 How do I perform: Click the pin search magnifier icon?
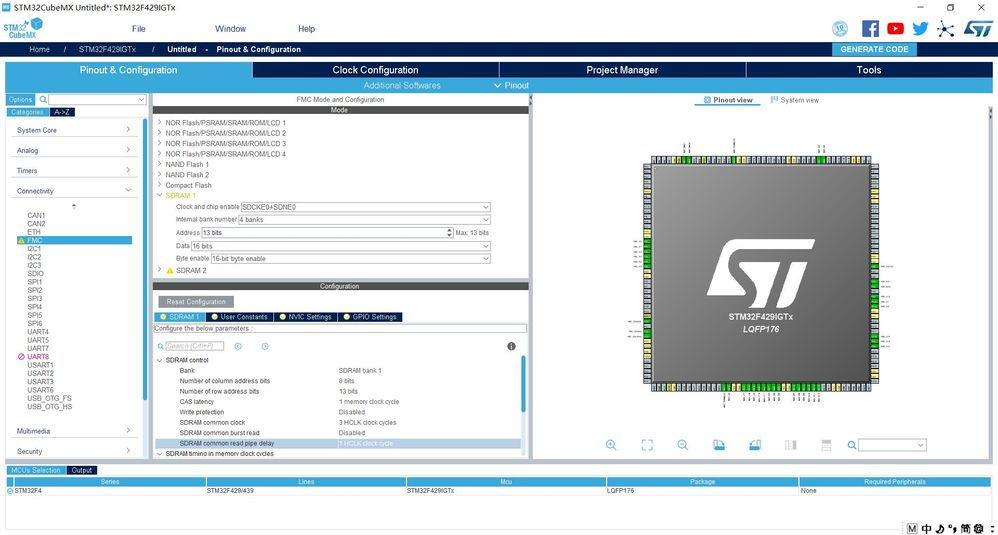pos(852,445)
